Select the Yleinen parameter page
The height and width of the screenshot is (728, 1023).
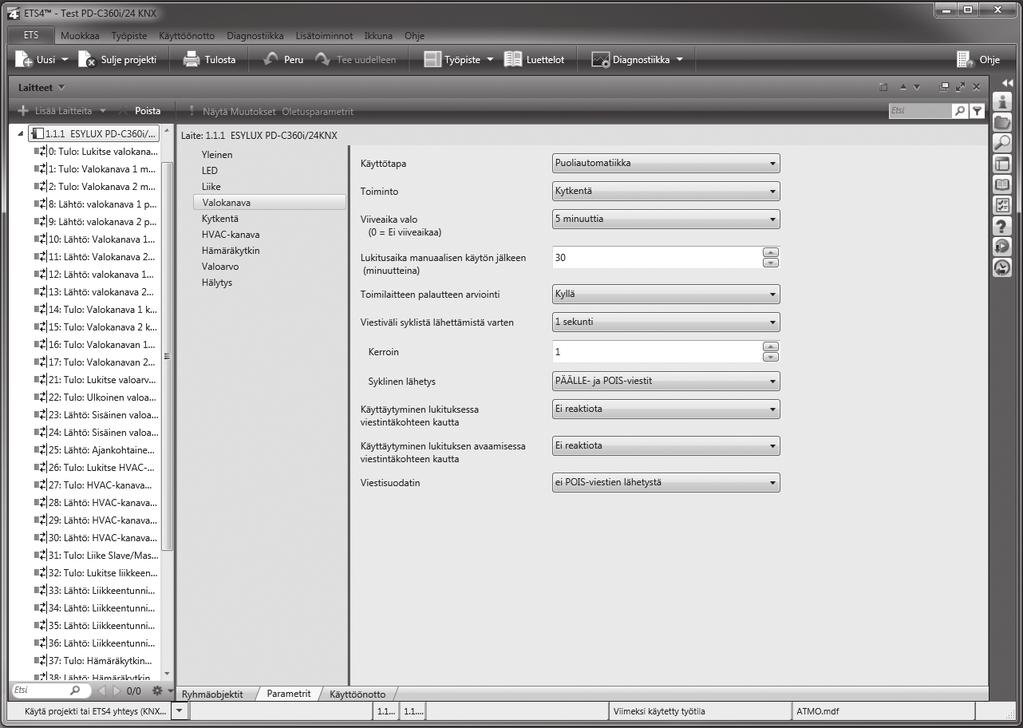[x=217, y=155]
